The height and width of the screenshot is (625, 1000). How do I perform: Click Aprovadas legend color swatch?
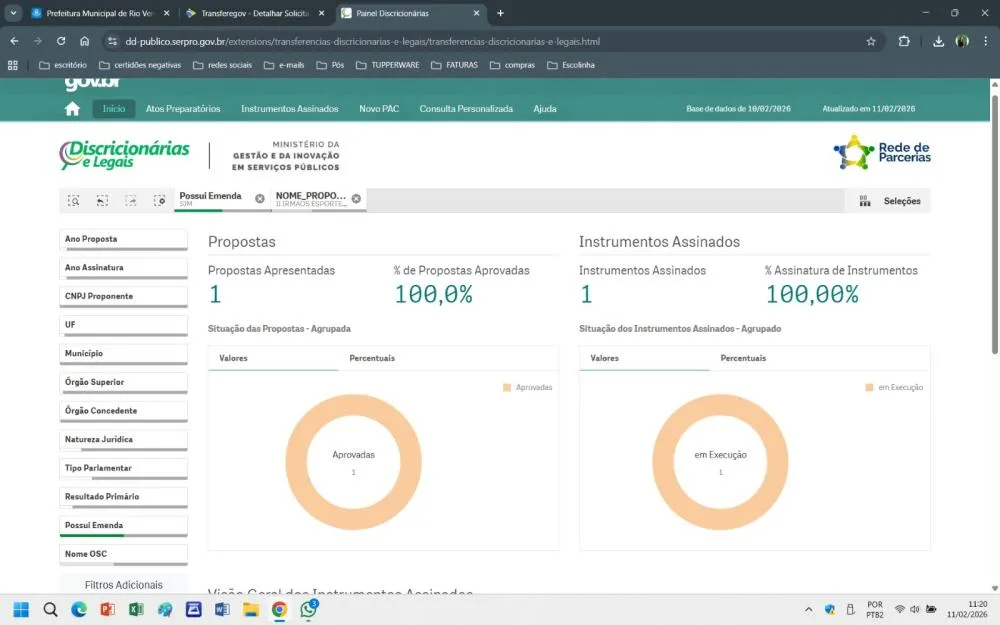coord(507,388)
